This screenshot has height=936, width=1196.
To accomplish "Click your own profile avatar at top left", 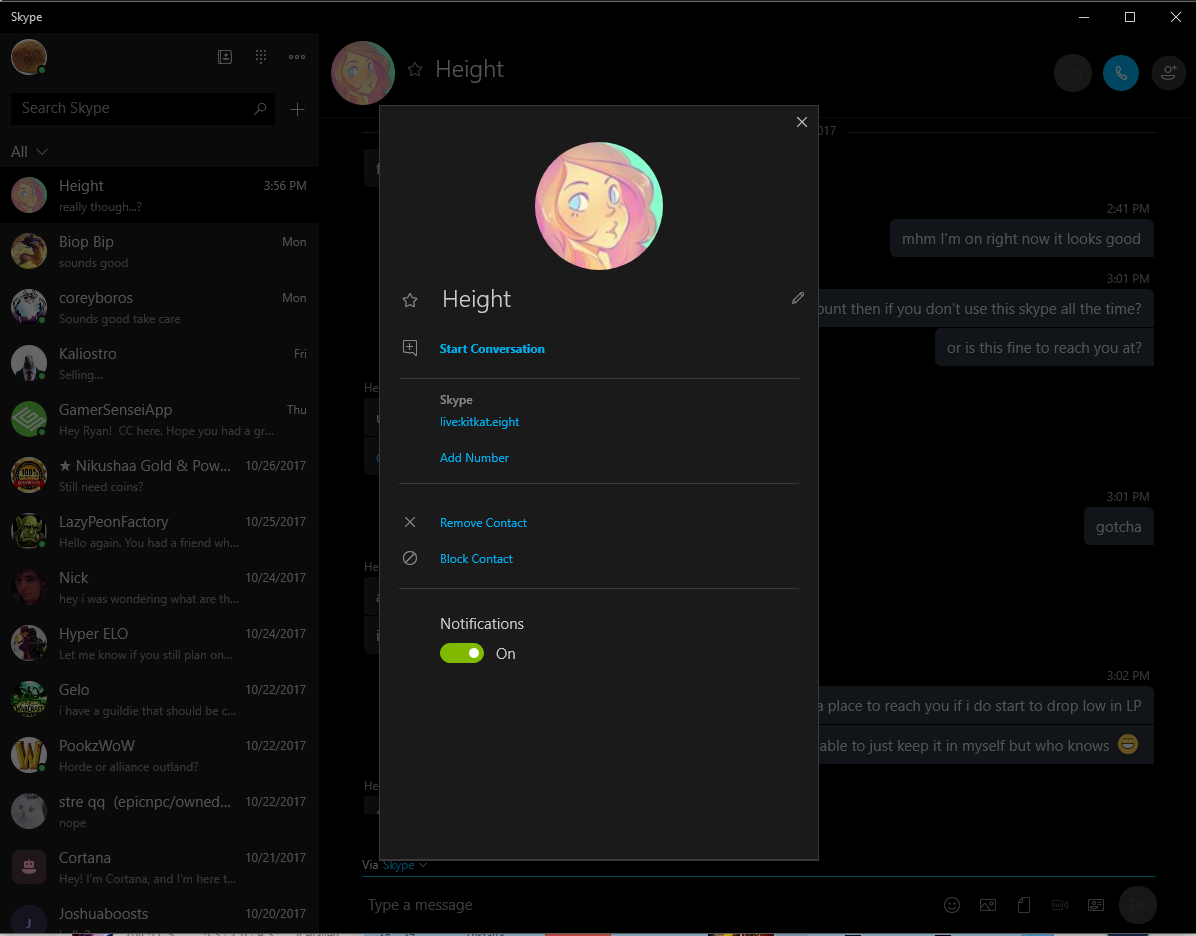I will (29, 56).
